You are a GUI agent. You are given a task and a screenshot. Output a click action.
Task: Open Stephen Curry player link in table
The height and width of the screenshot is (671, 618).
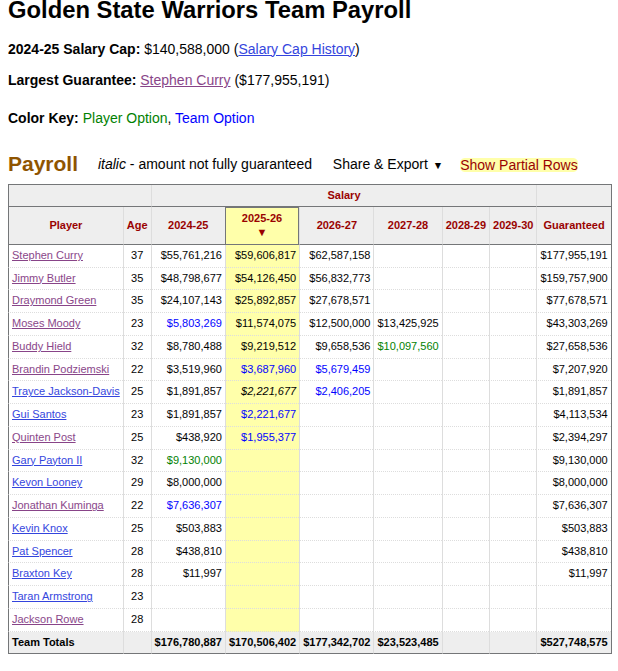(x=48, y=255)
